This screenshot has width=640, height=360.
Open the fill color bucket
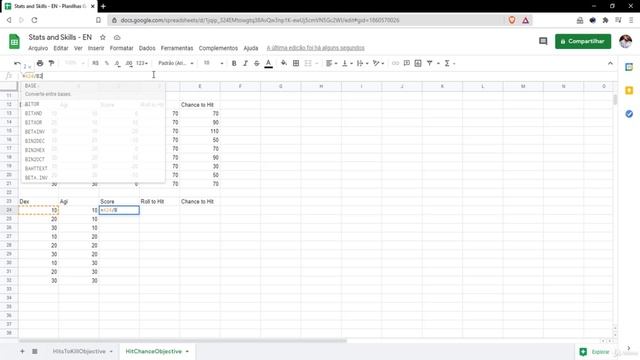click(x=284, y=63)
